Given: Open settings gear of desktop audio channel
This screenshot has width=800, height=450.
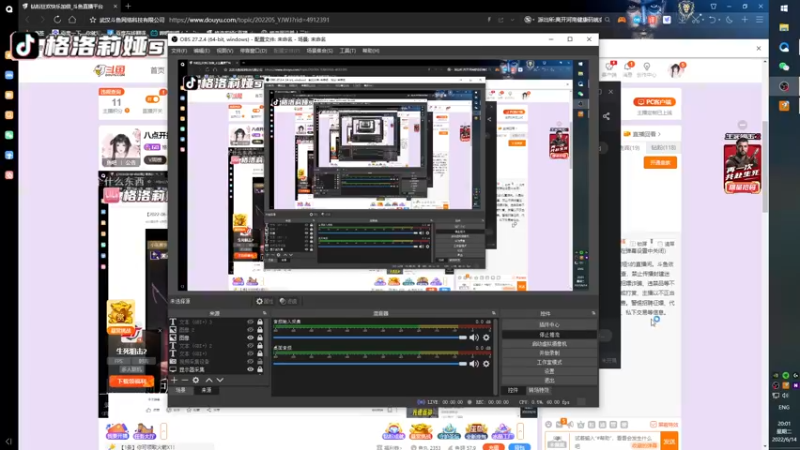Looking at the screenshot, I should pyautogui.click(x=486, y=364).
